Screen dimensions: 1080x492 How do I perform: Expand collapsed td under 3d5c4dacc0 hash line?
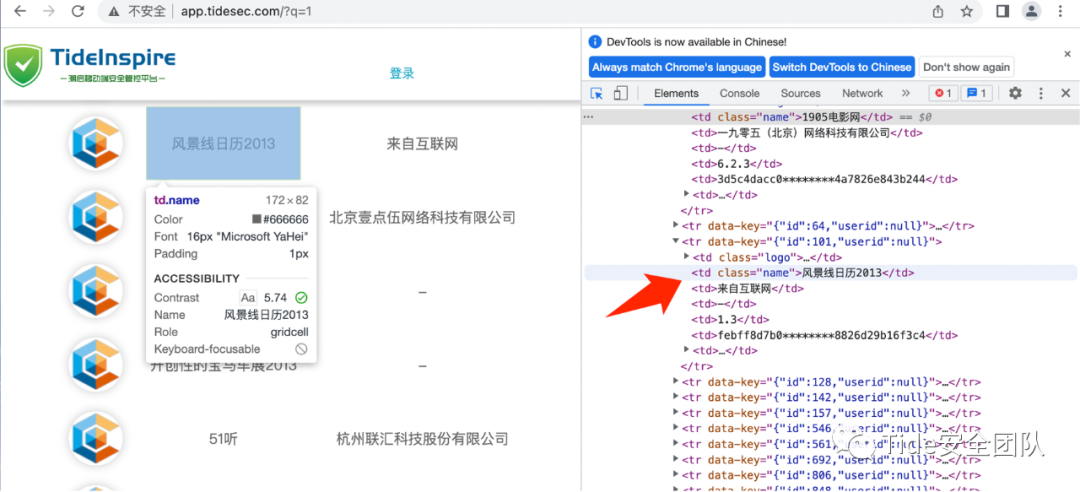[x=686, y=194]
